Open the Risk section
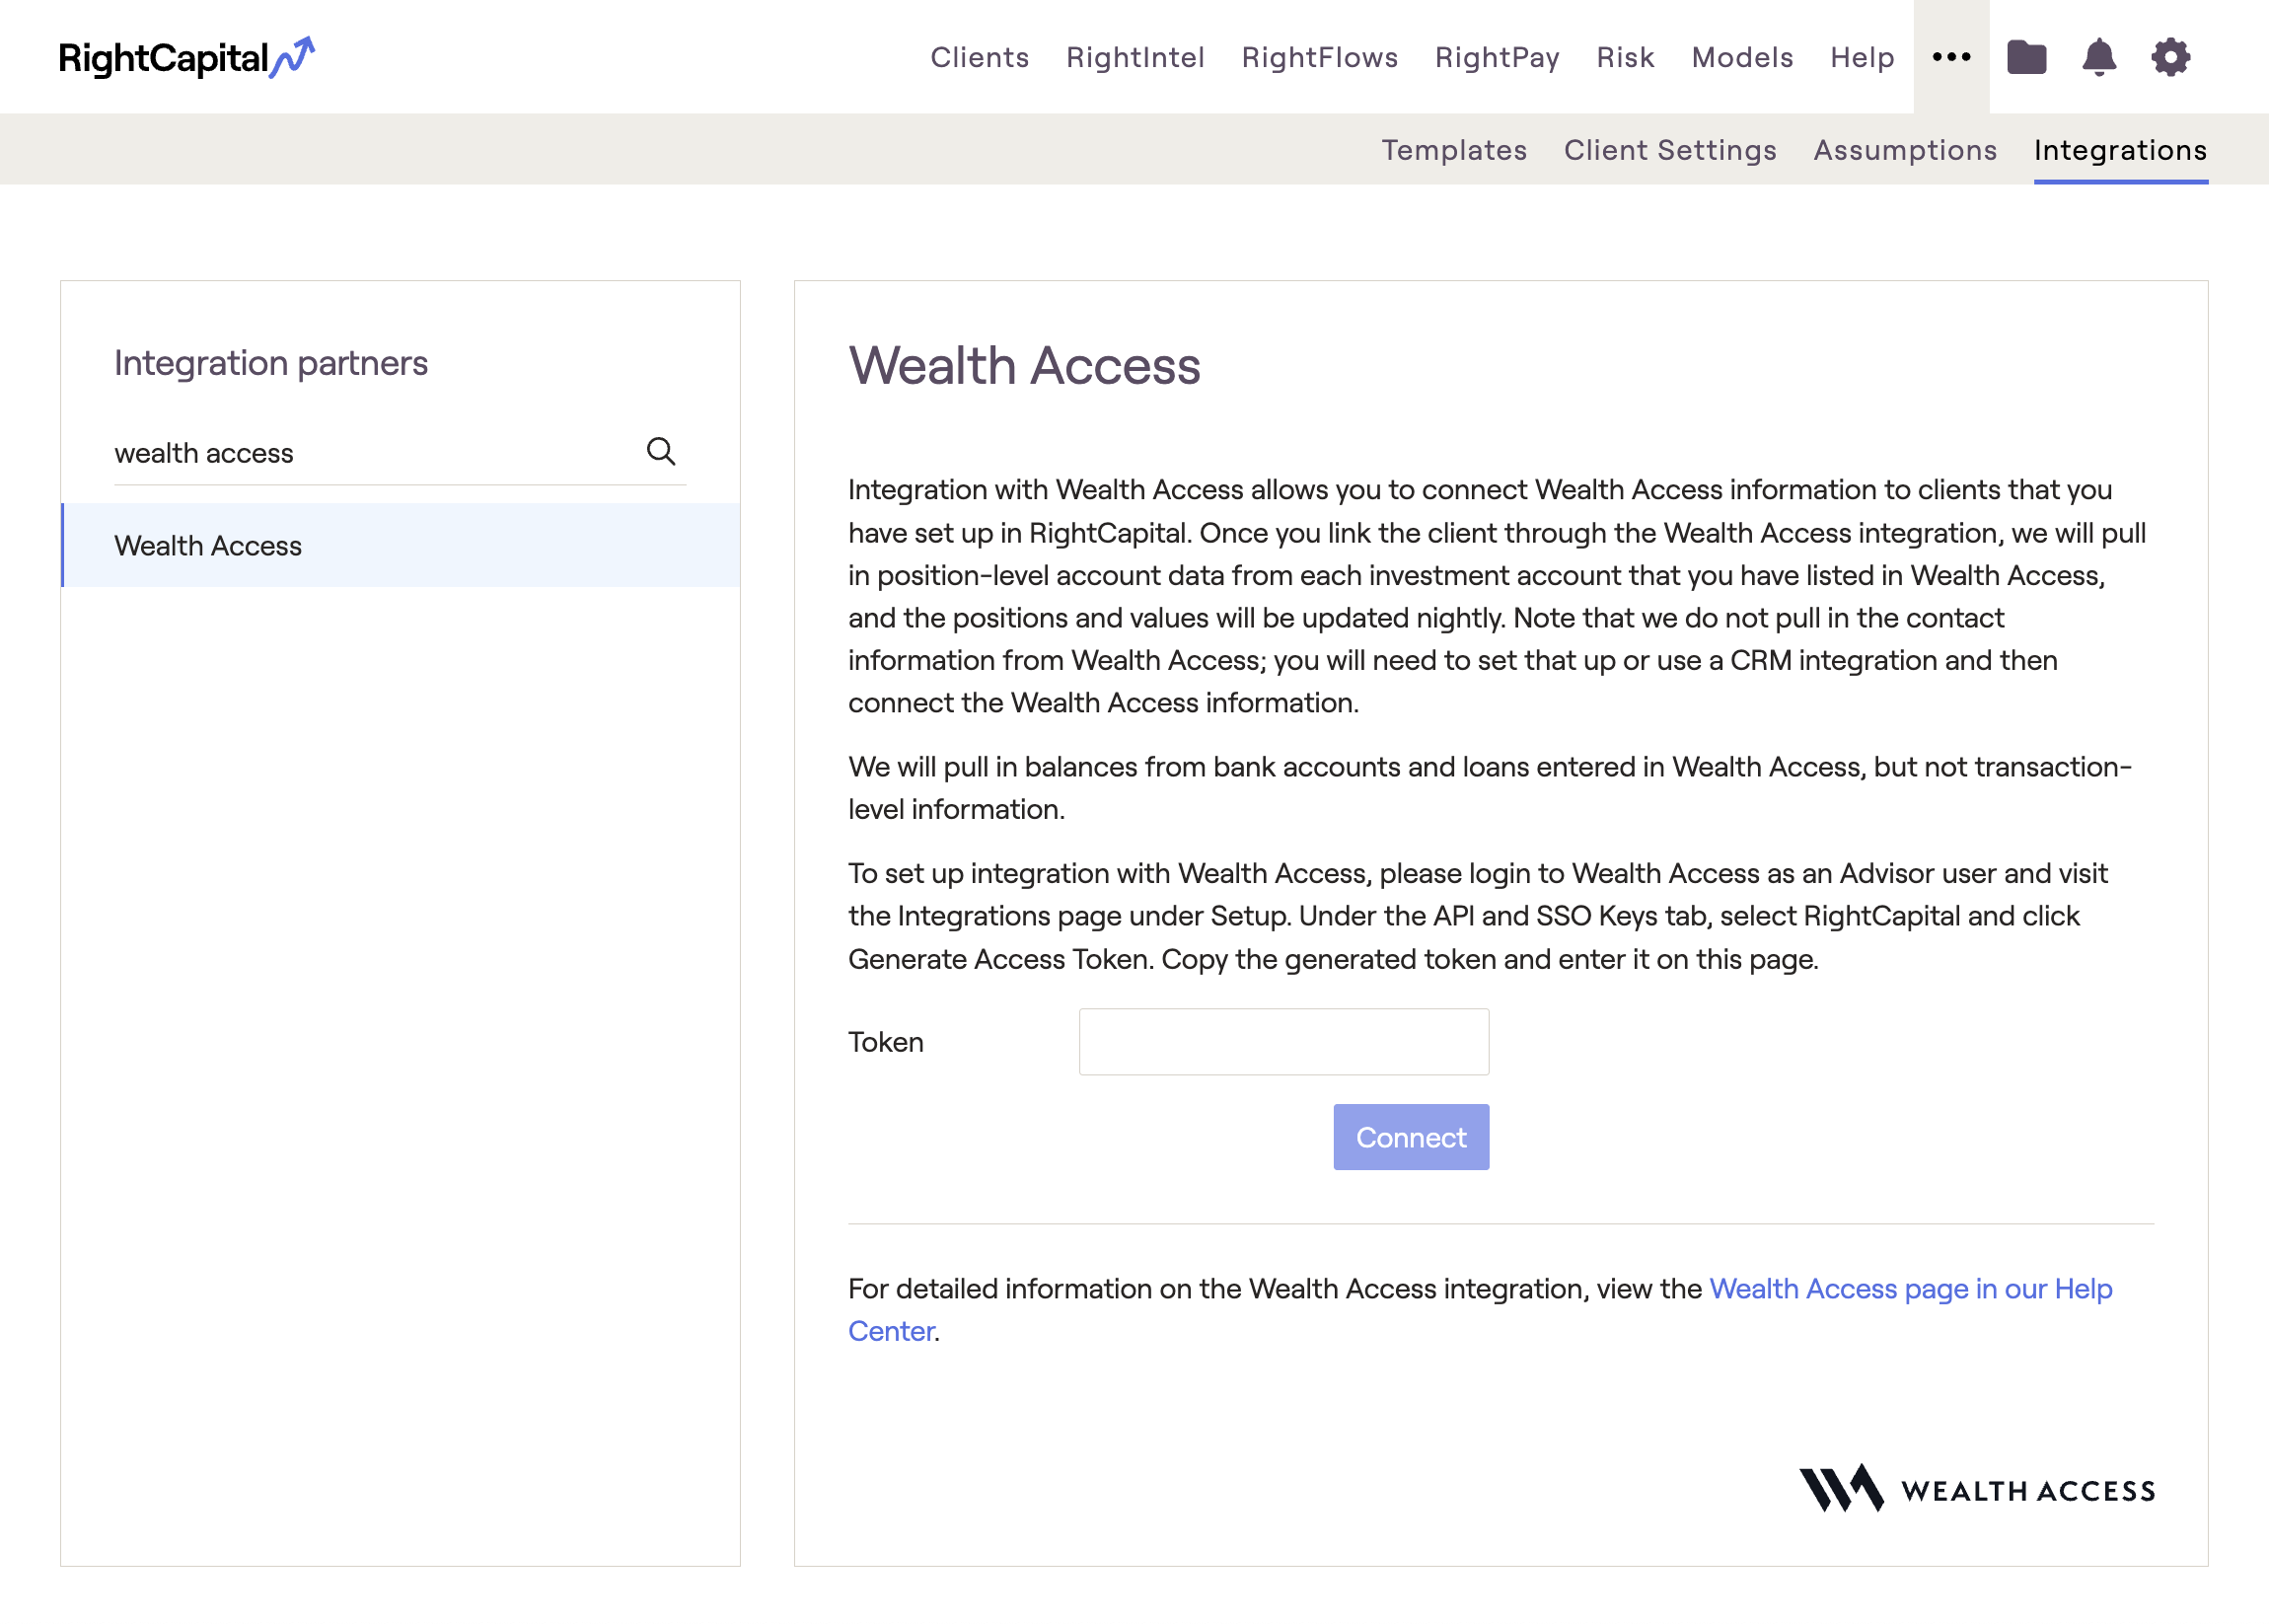The image size is (2269, 1624). tap(1624, 57)
